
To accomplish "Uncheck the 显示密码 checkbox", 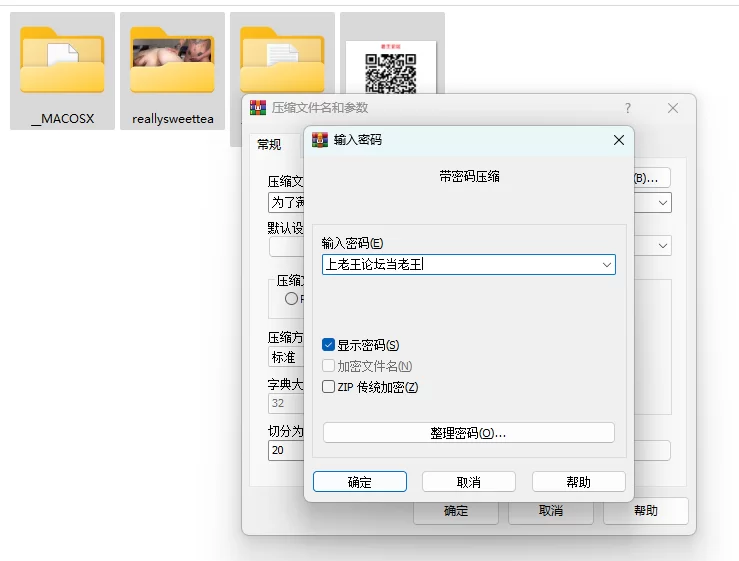I will click(329, 345).
